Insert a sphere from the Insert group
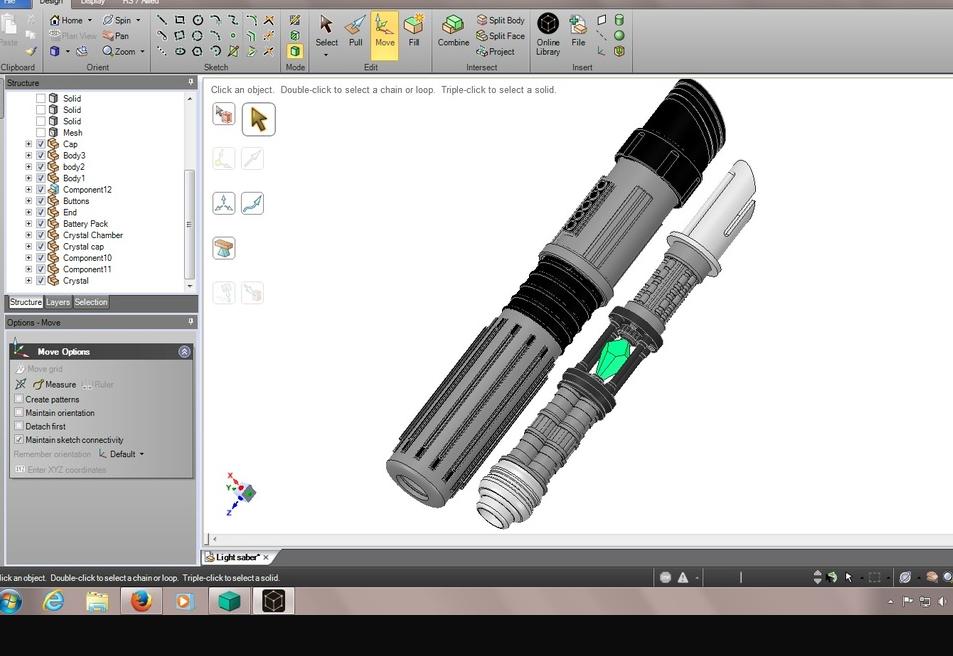Image resolution: width=953 pixels, height=656 pixels. [619, 36]
